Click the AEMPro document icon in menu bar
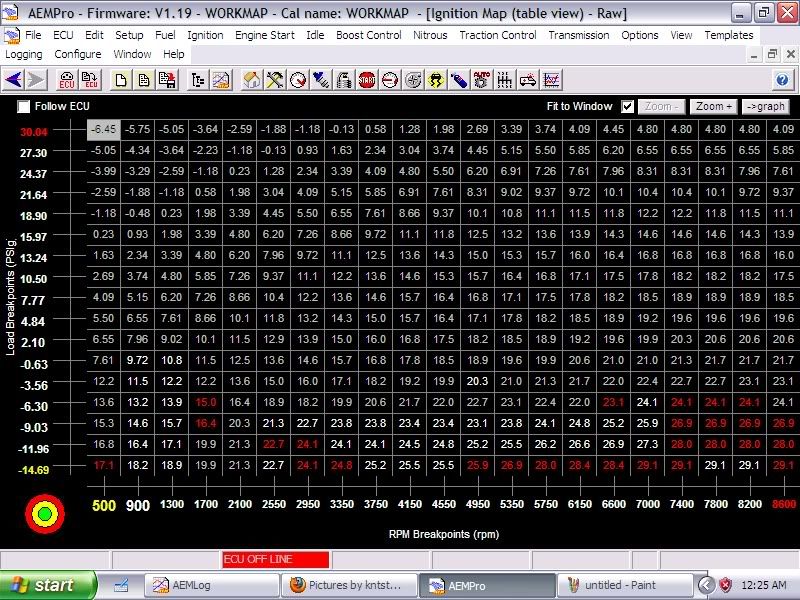Image resolution: width=800 pixels, height=600 pixels. pos(11,35)
